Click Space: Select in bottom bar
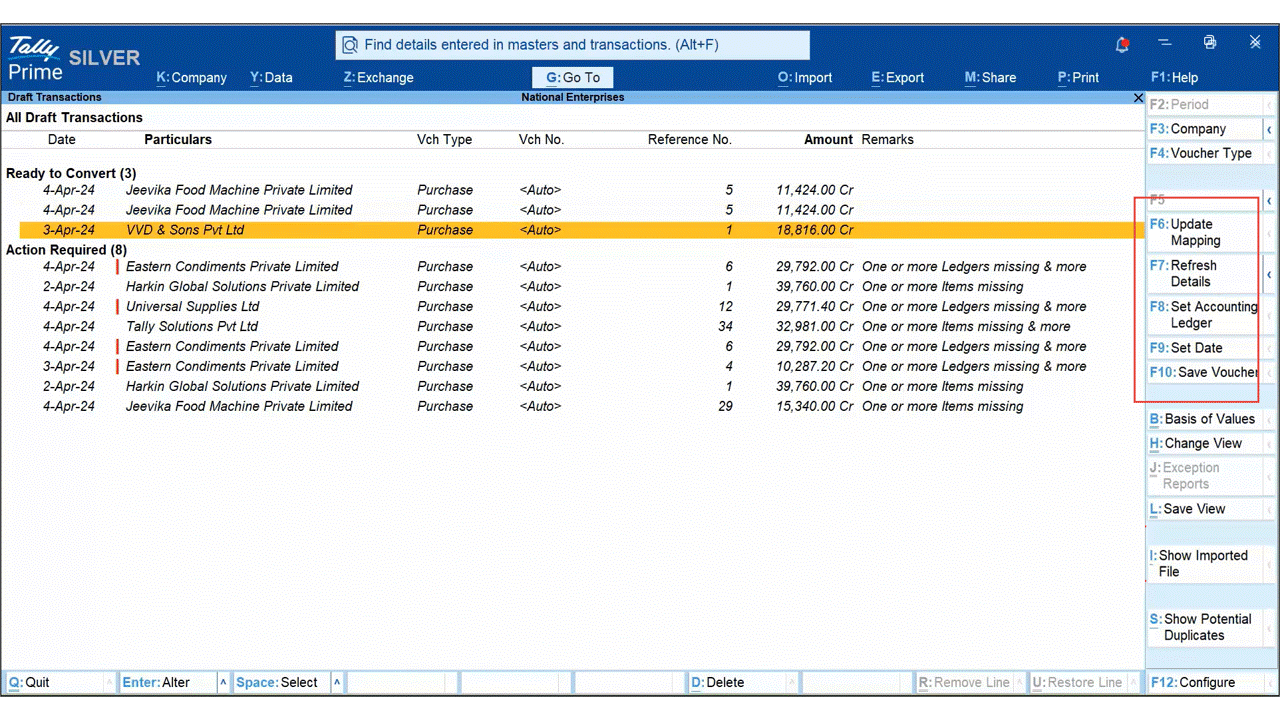Viewport: 1280px width, 720px height. 281,682
